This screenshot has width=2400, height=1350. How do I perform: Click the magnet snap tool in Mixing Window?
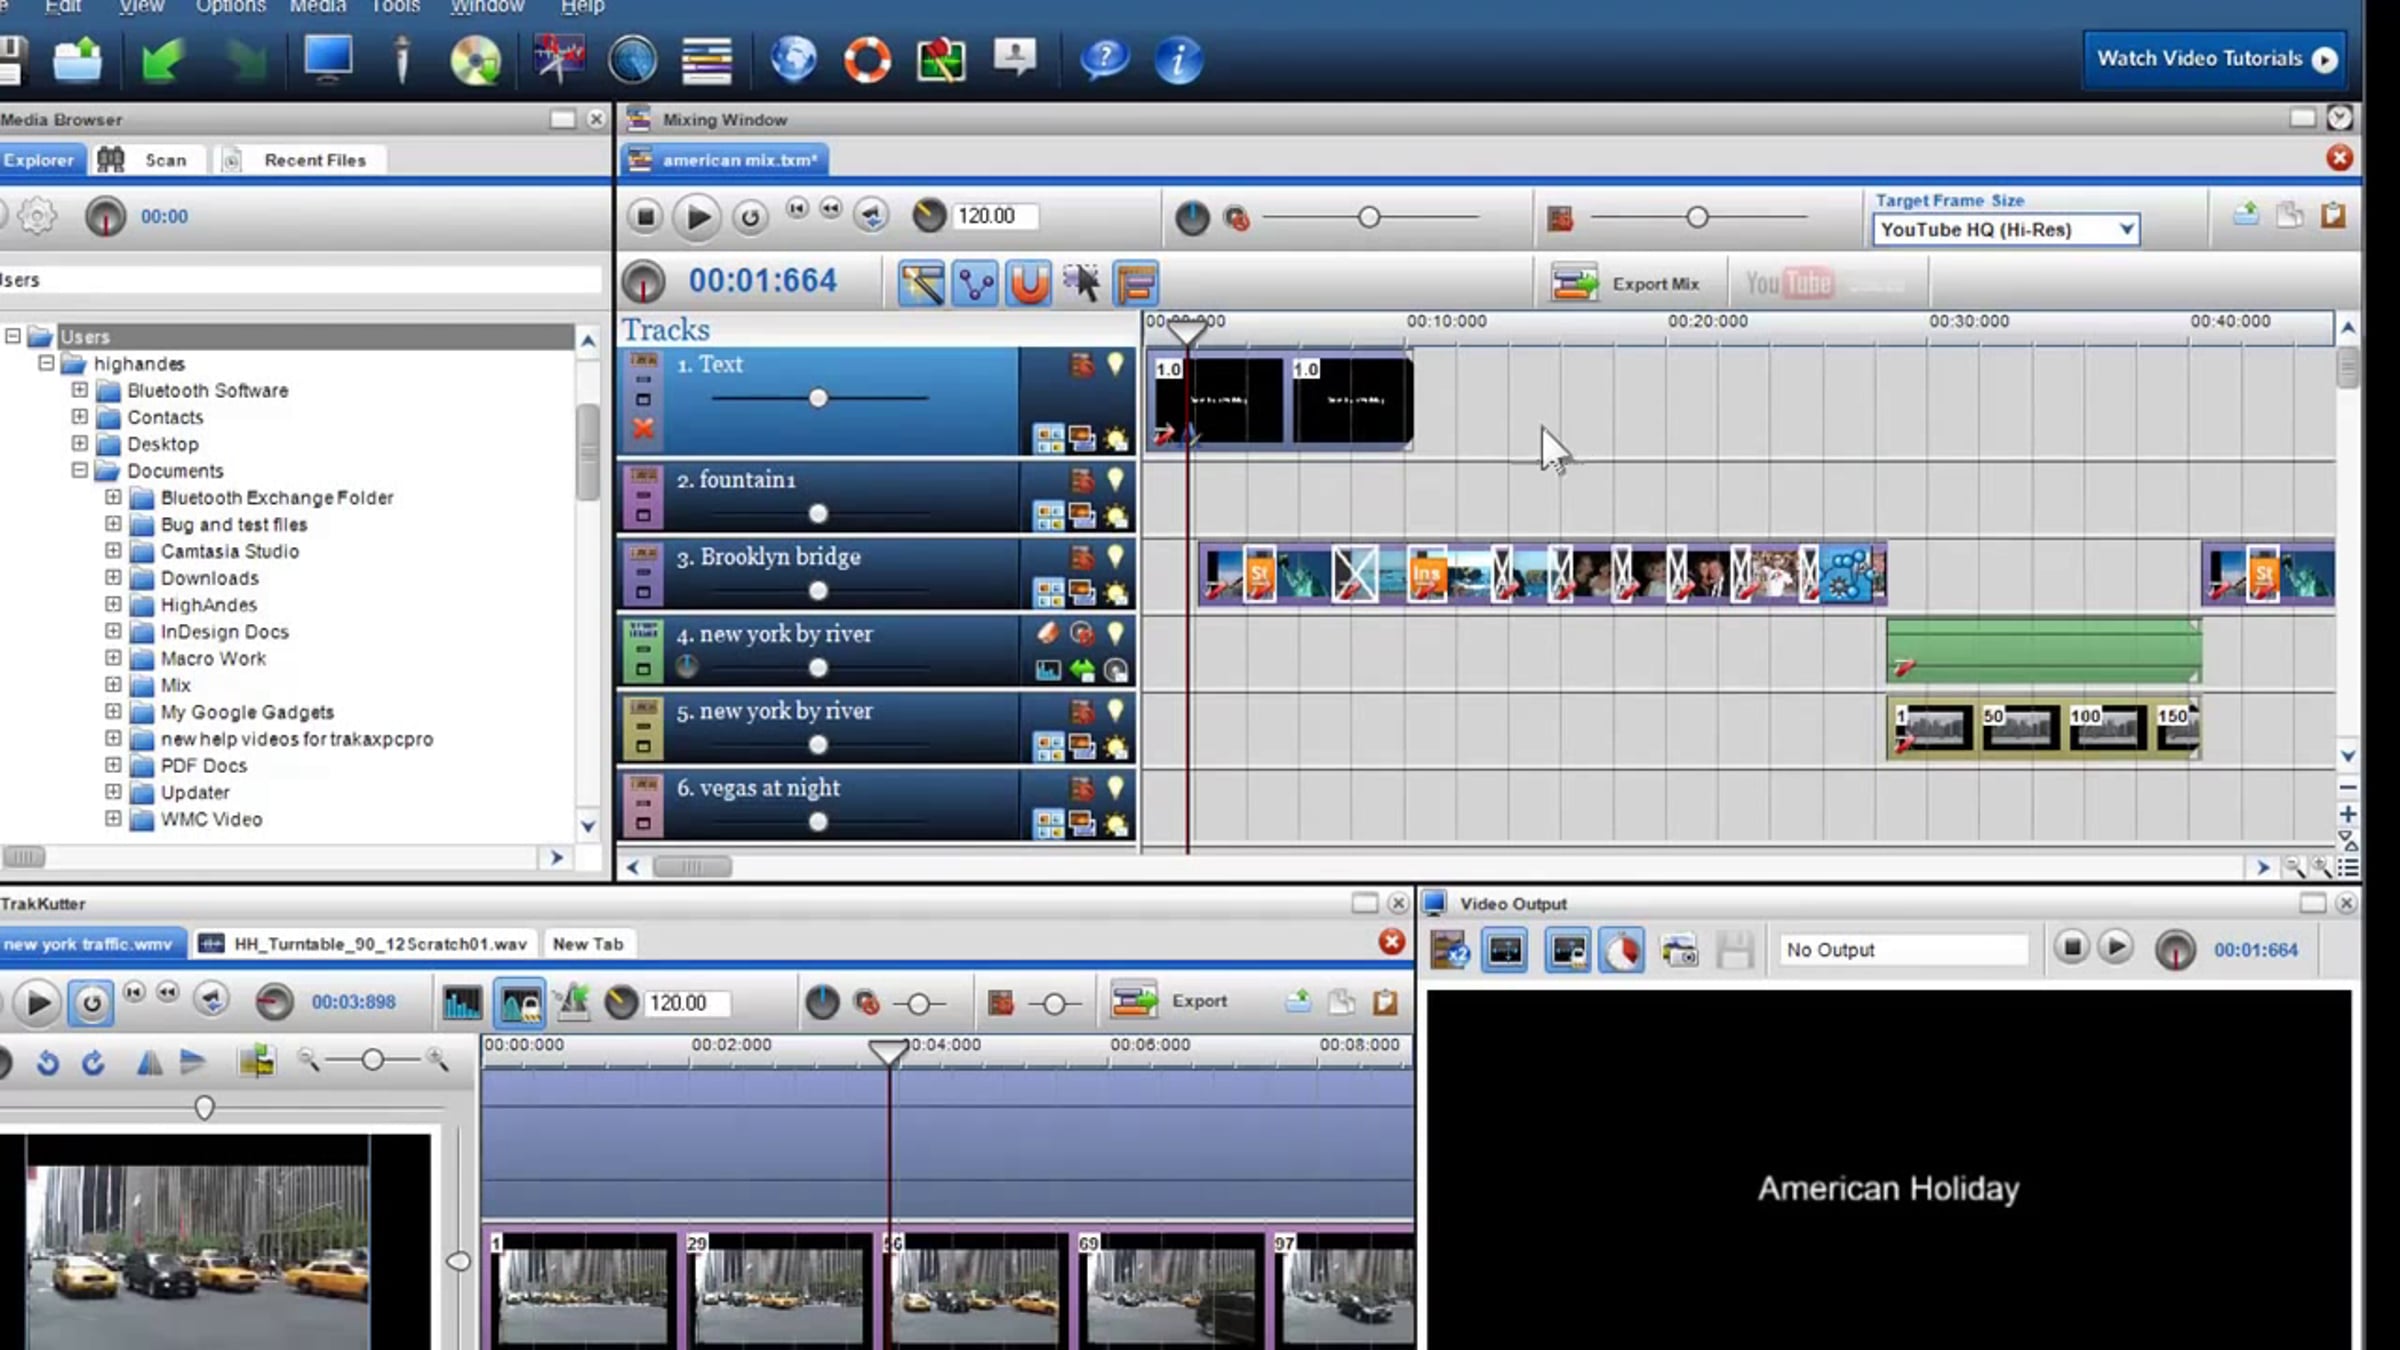point(1029,283)
